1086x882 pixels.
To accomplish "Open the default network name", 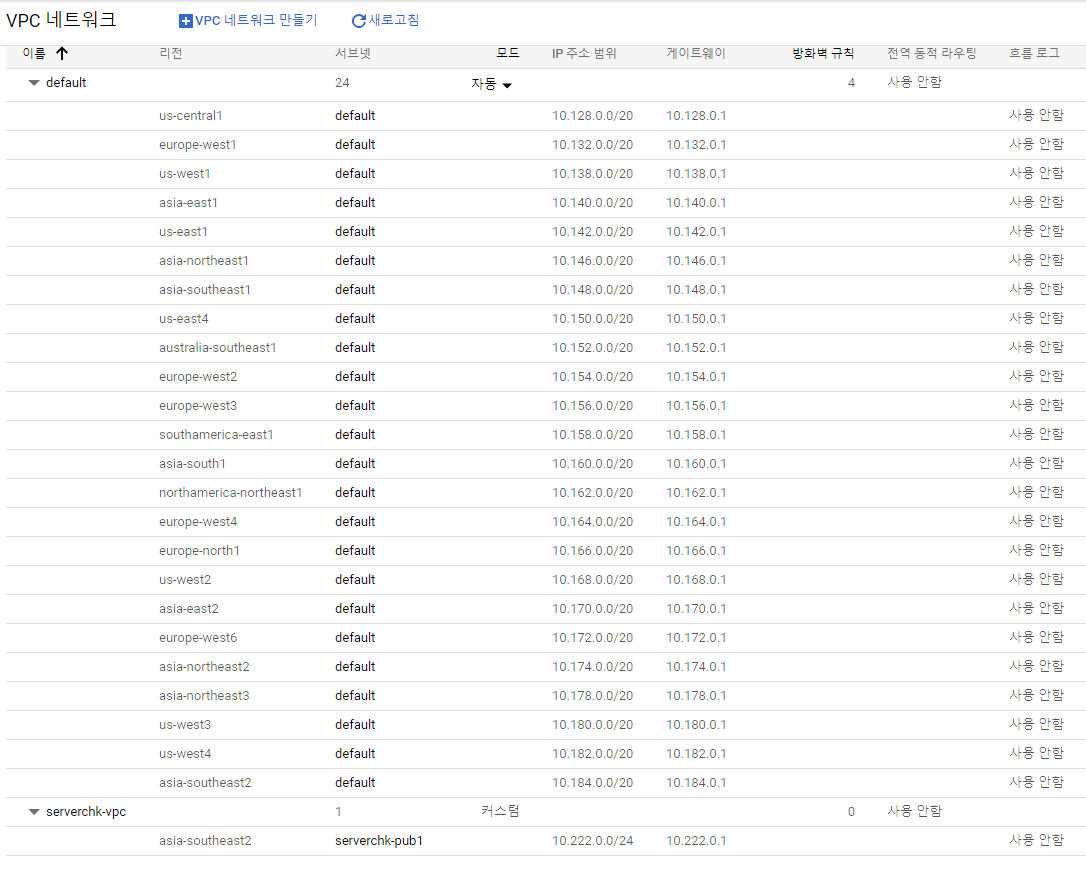I will tap(66, 82).
